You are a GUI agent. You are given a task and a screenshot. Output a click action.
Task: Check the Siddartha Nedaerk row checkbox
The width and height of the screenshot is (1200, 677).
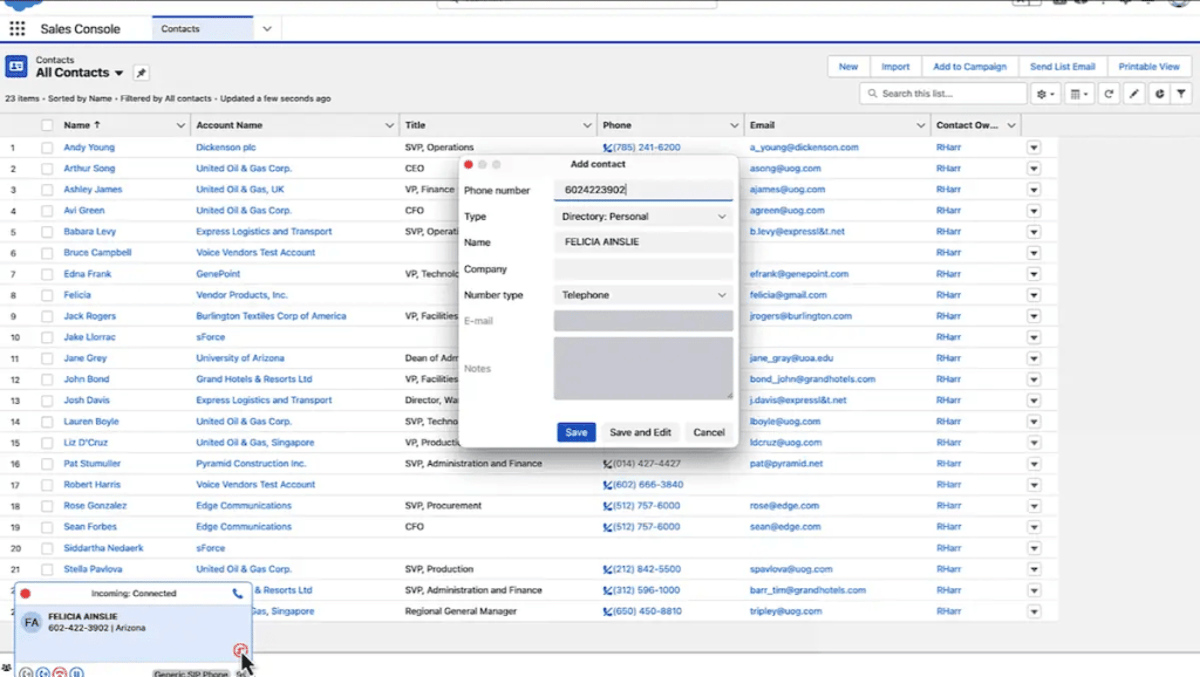tap(47, 548)
